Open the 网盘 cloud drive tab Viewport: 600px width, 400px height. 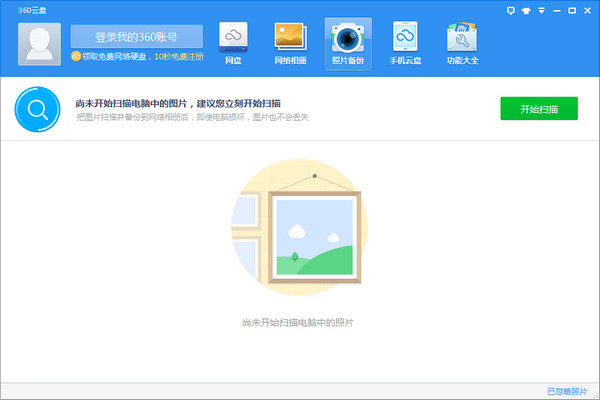click(x=234, y=42)
